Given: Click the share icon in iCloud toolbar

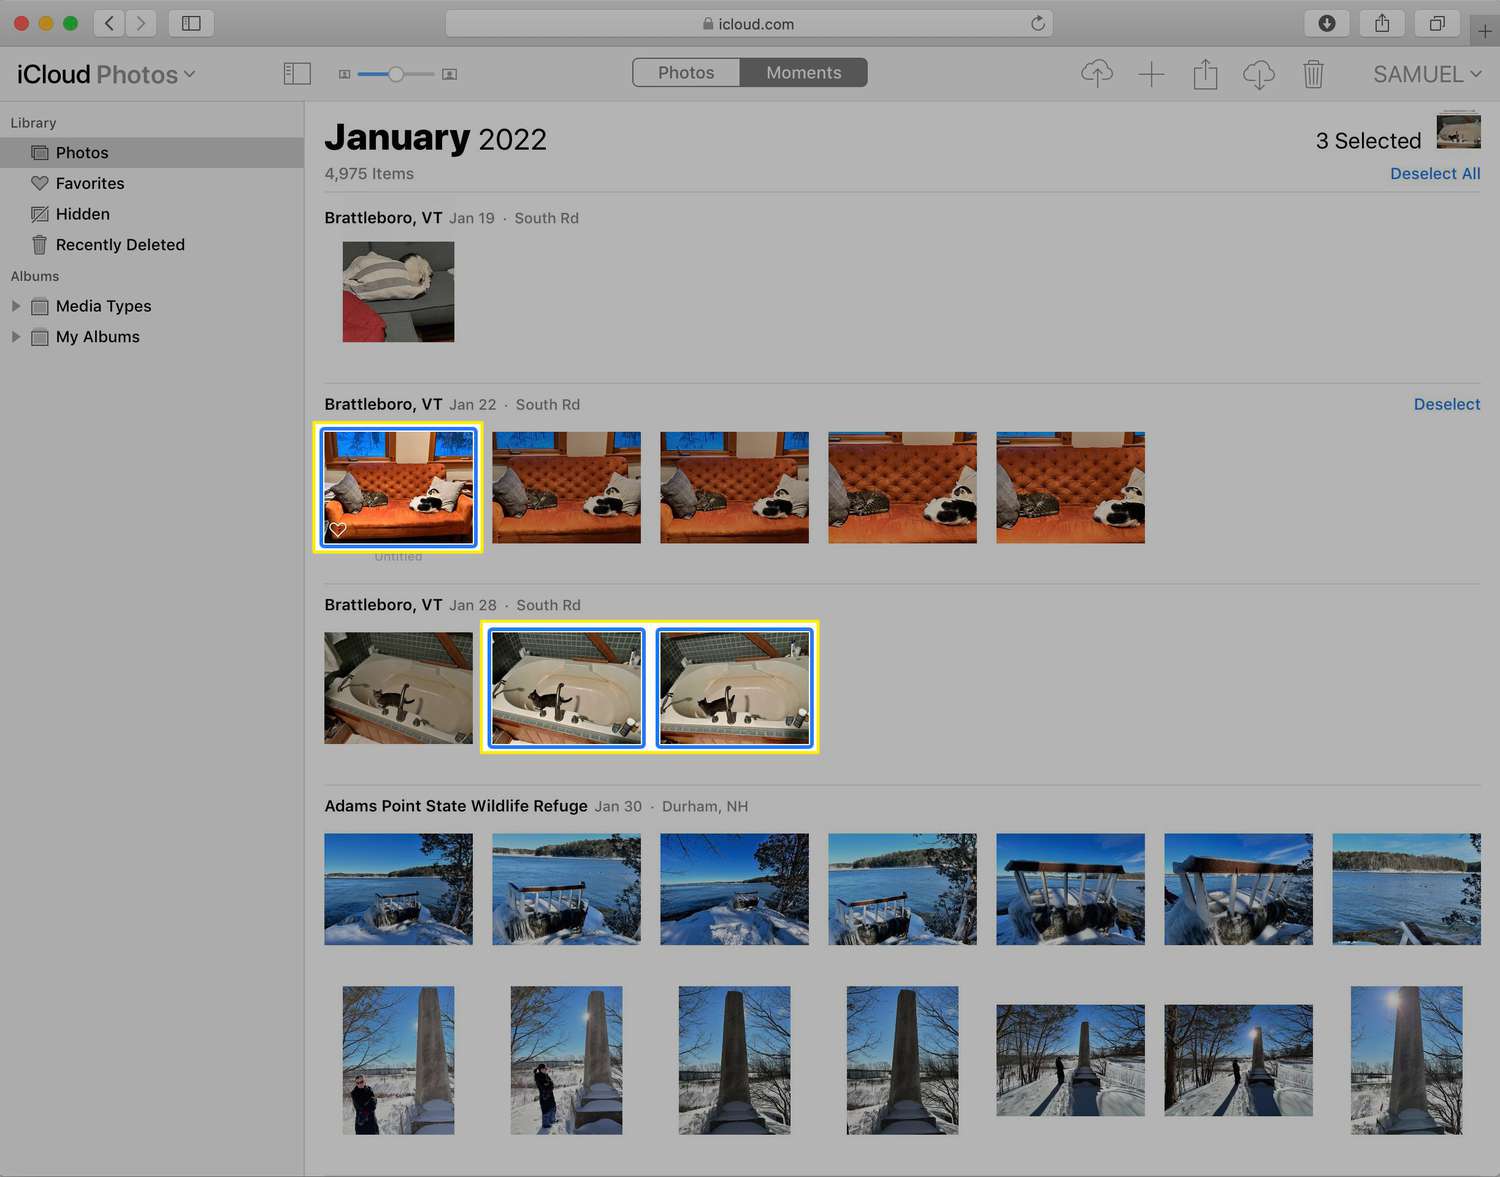Looking at the screenshot, I should [x=1205, y=74].
